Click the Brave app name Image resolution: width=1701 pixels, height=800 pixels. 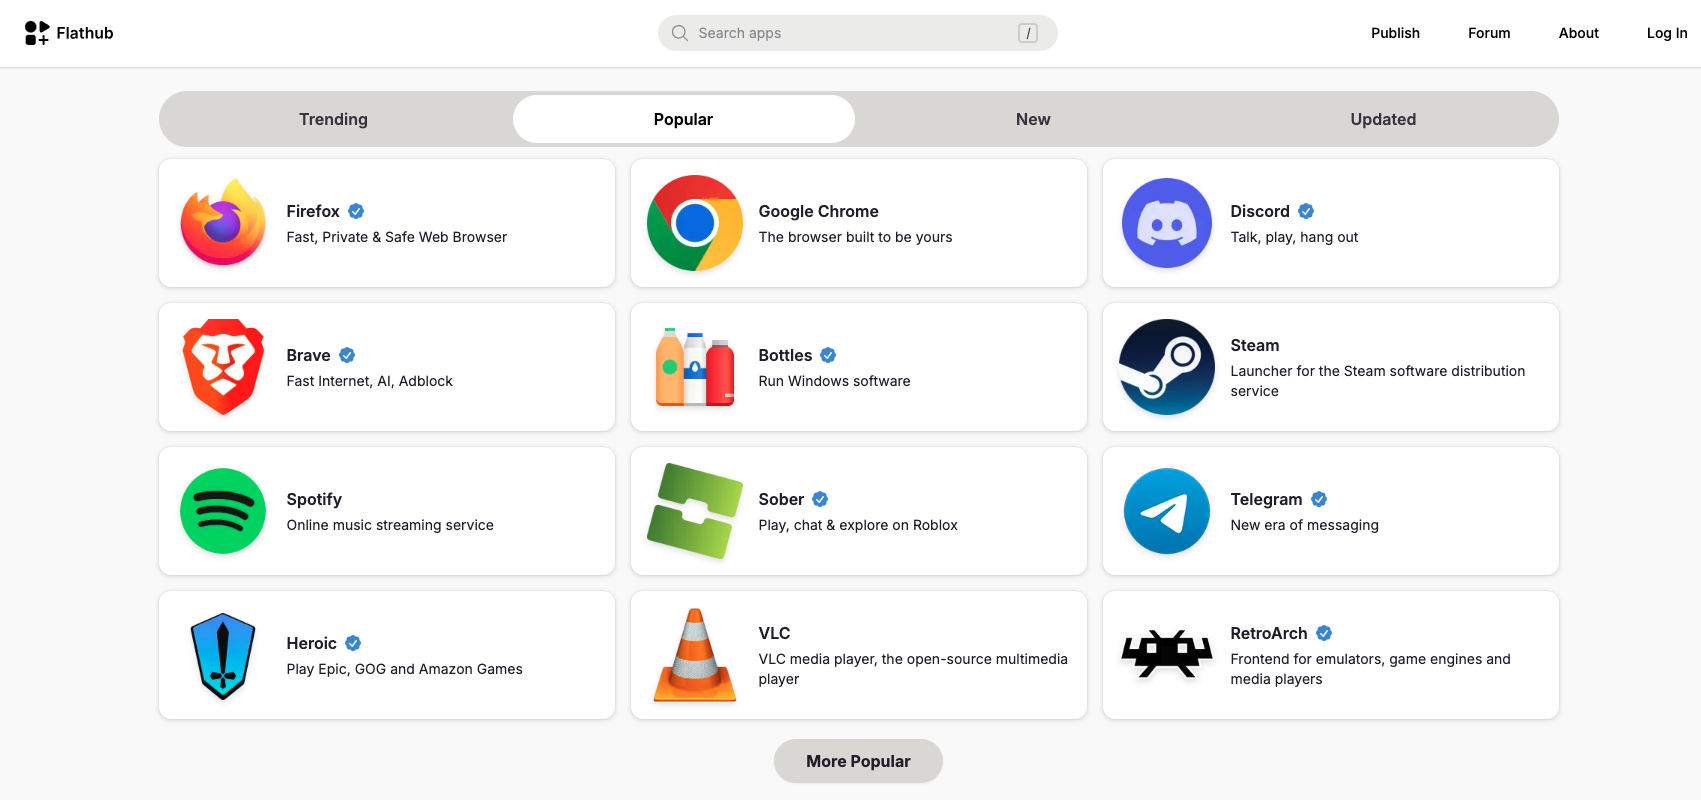(309, 355)
